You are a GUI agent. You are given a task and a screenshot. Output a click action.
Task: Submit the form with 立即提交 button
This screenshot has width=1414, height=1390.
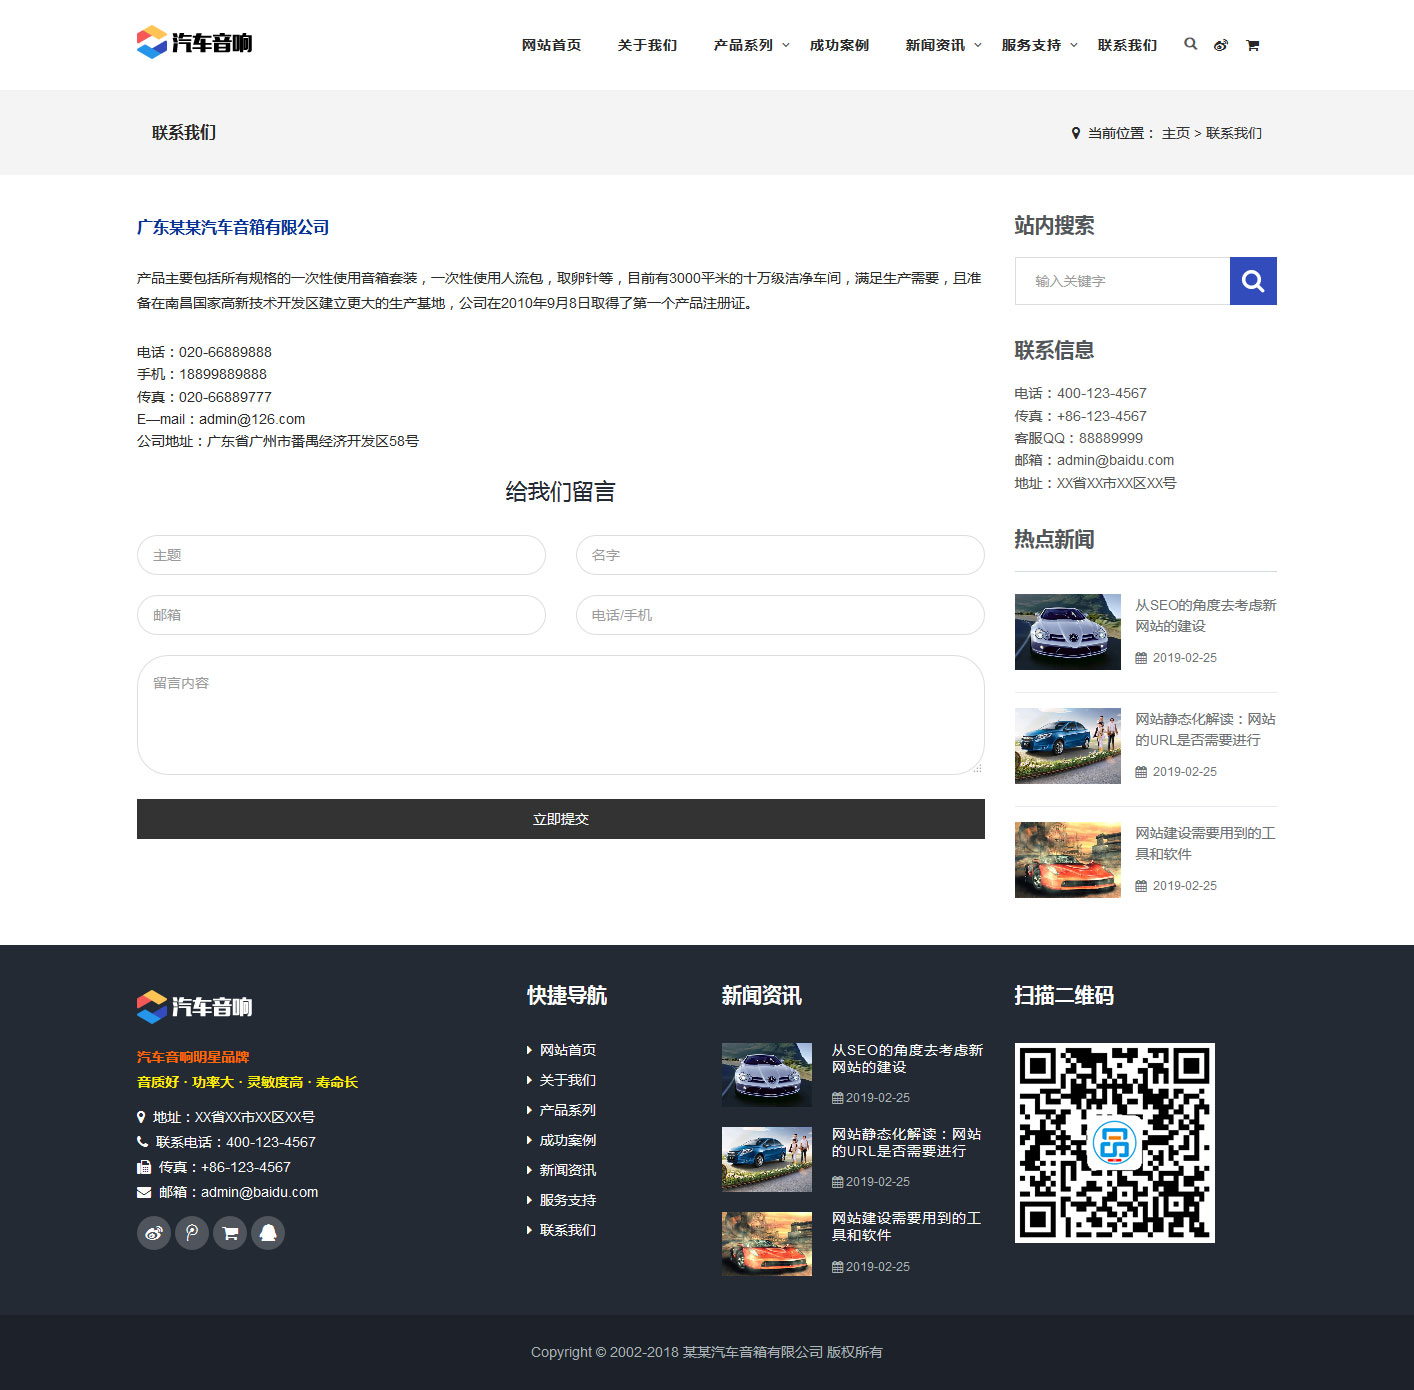click(560, 819)
